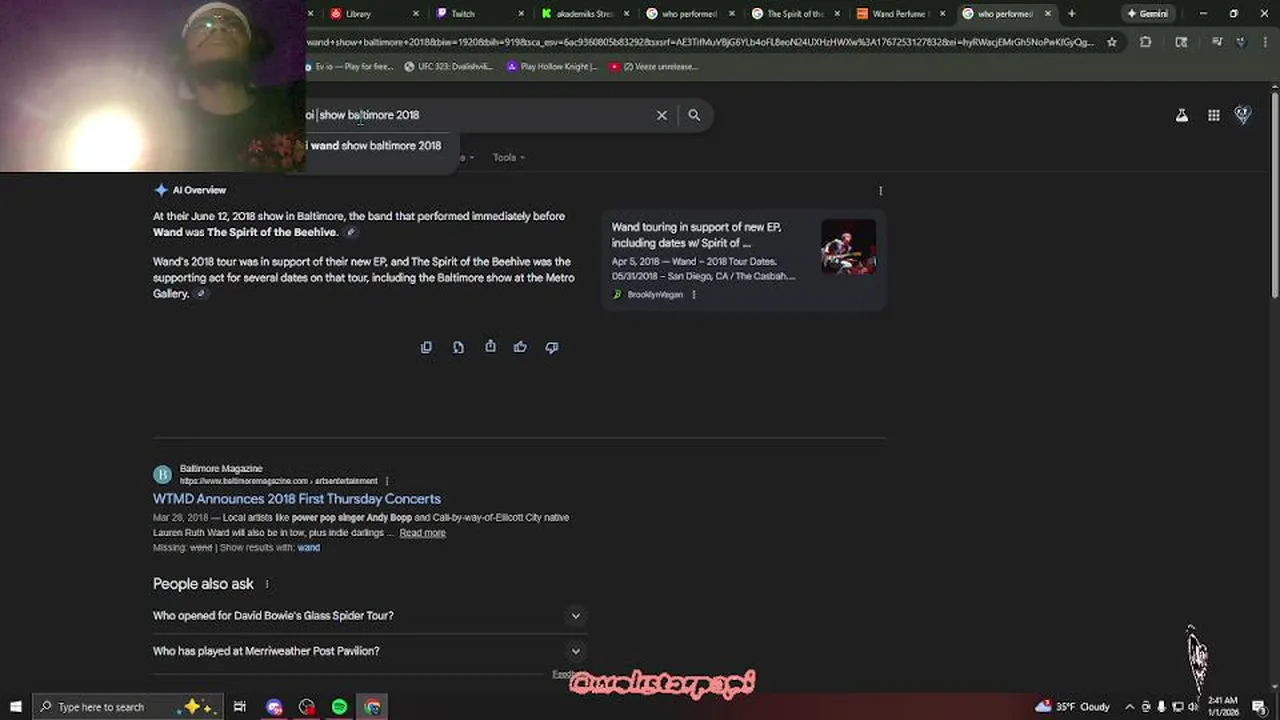Open 'Ev.io — Play for free' bookmark

(x=348, y=67)
